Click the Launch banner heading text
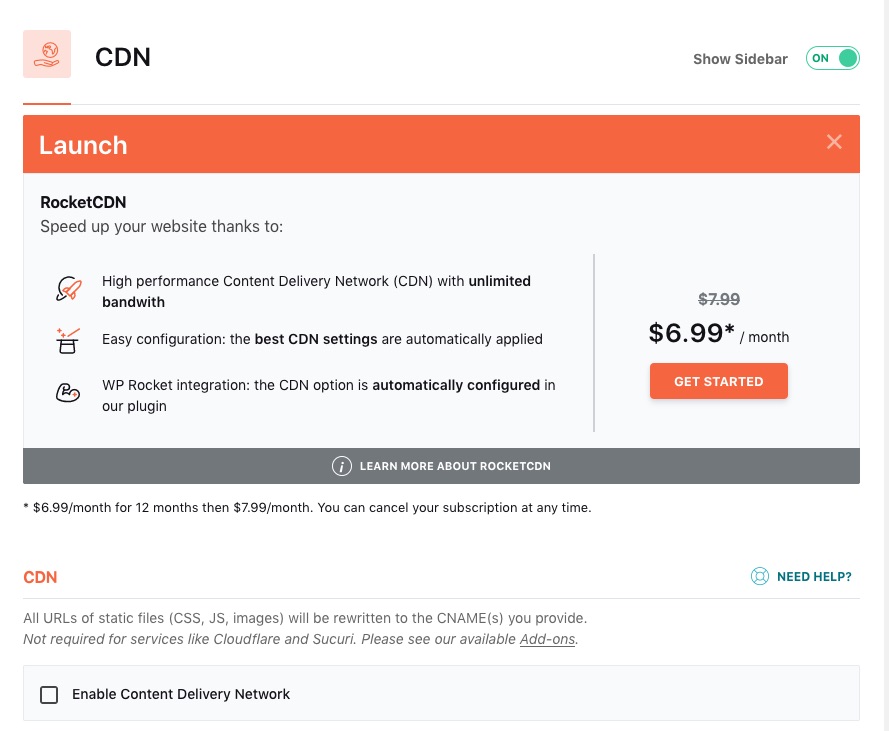 (83, 145)
